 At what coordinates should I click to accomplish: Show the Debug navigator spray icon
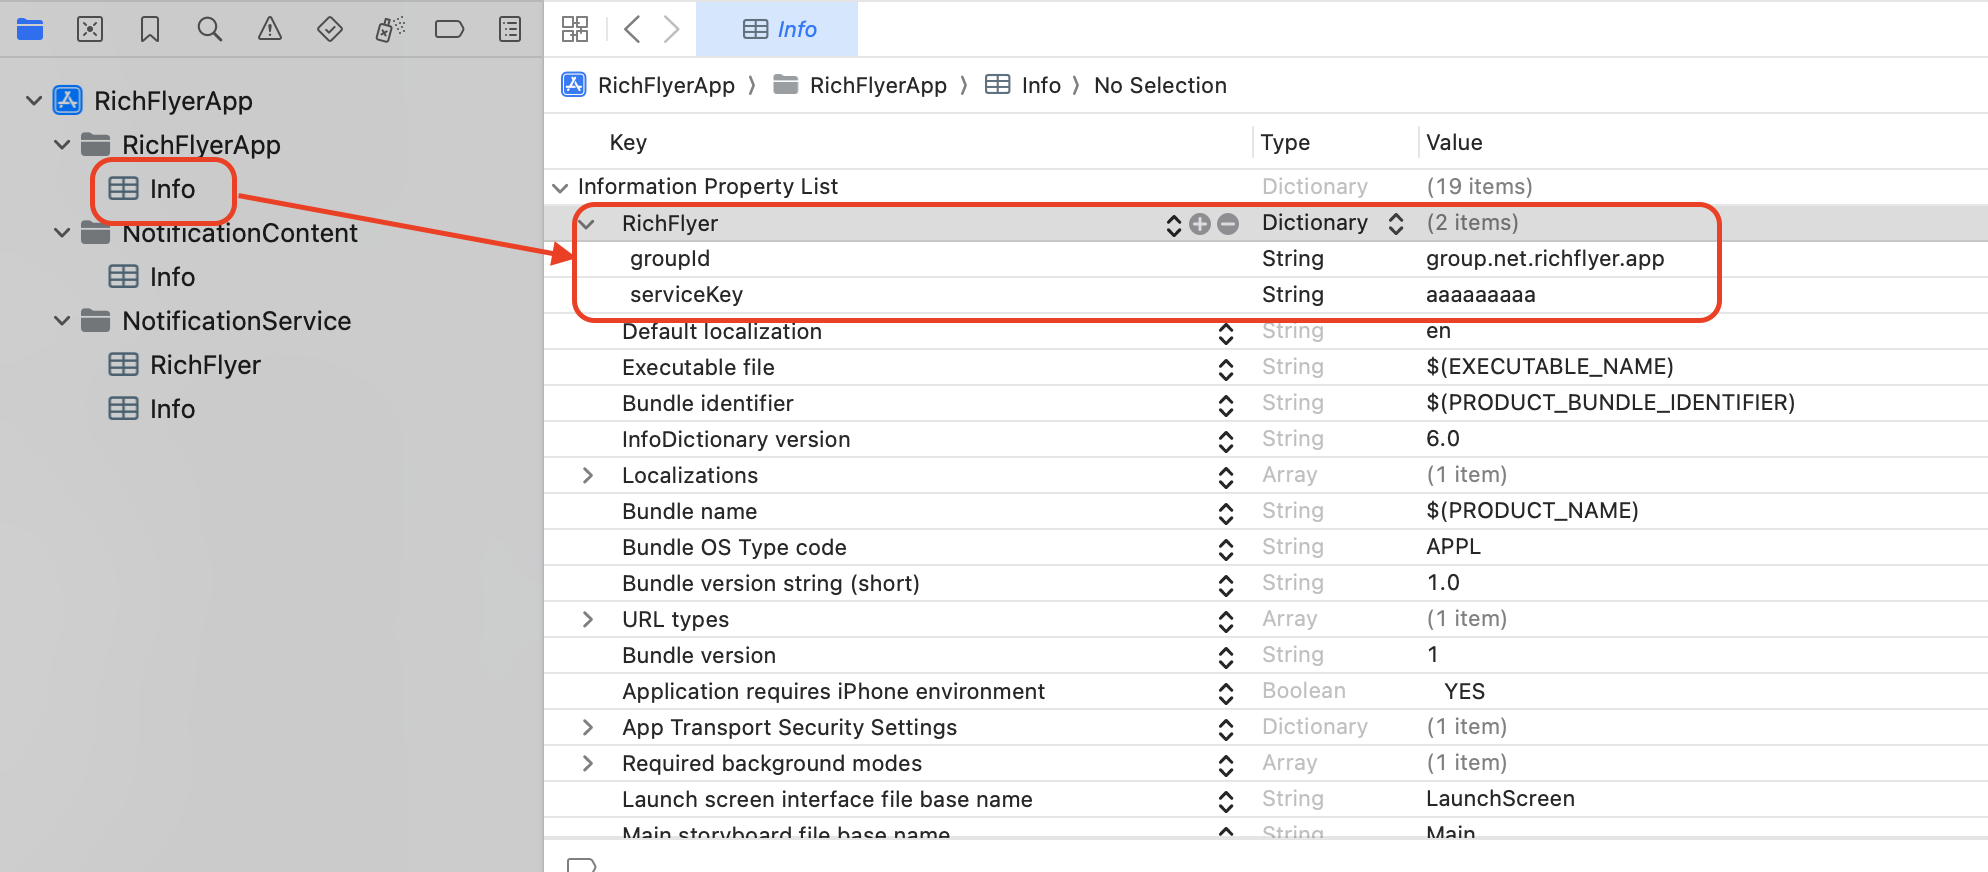tap(390, 29)
